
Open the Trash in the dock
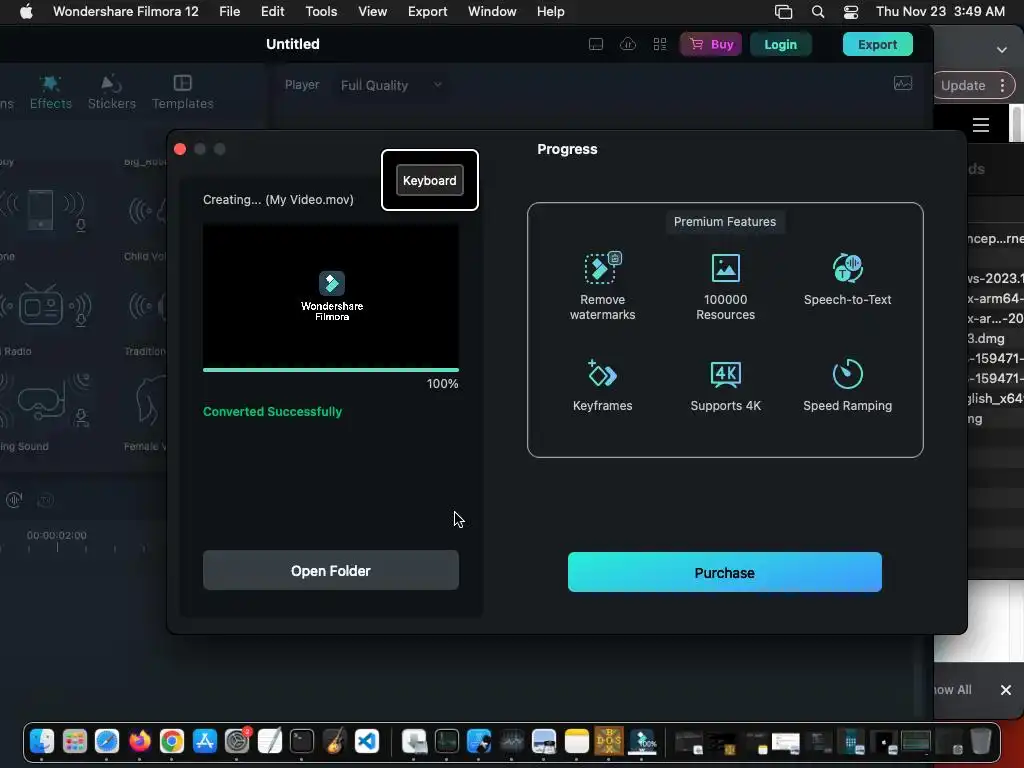[980, 741]
